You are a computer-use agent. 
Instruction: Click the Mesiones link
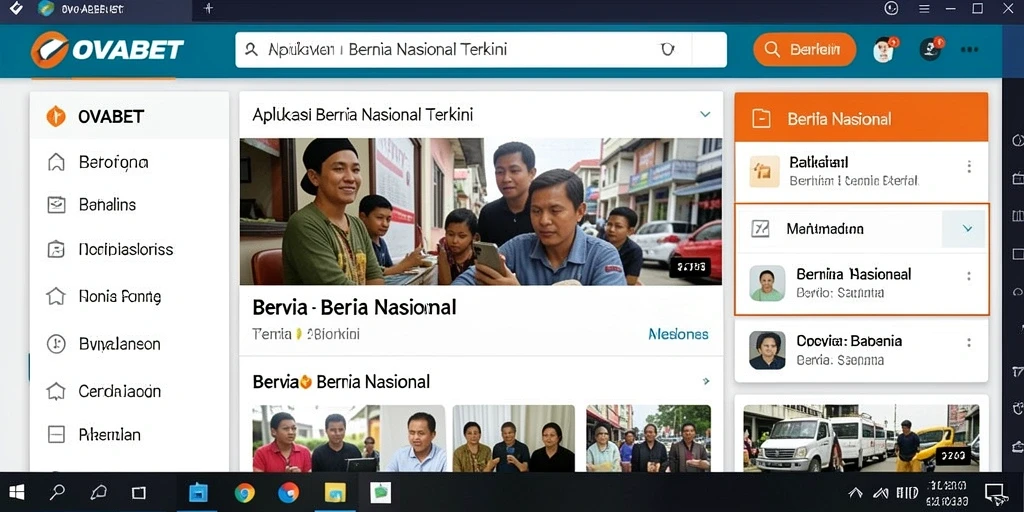[x=678, y=334]
